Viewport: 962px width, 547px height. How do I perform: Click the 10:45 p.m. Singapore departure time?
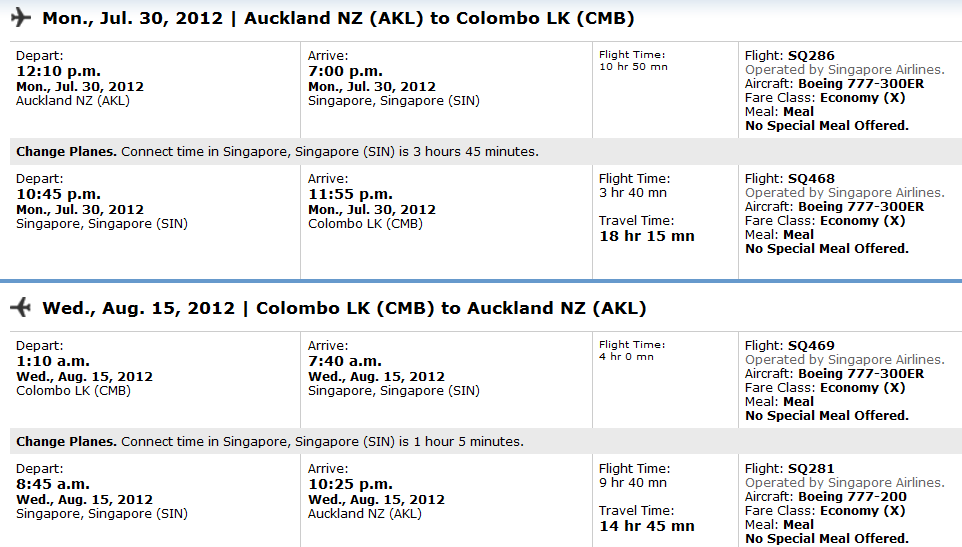point(53,194)
